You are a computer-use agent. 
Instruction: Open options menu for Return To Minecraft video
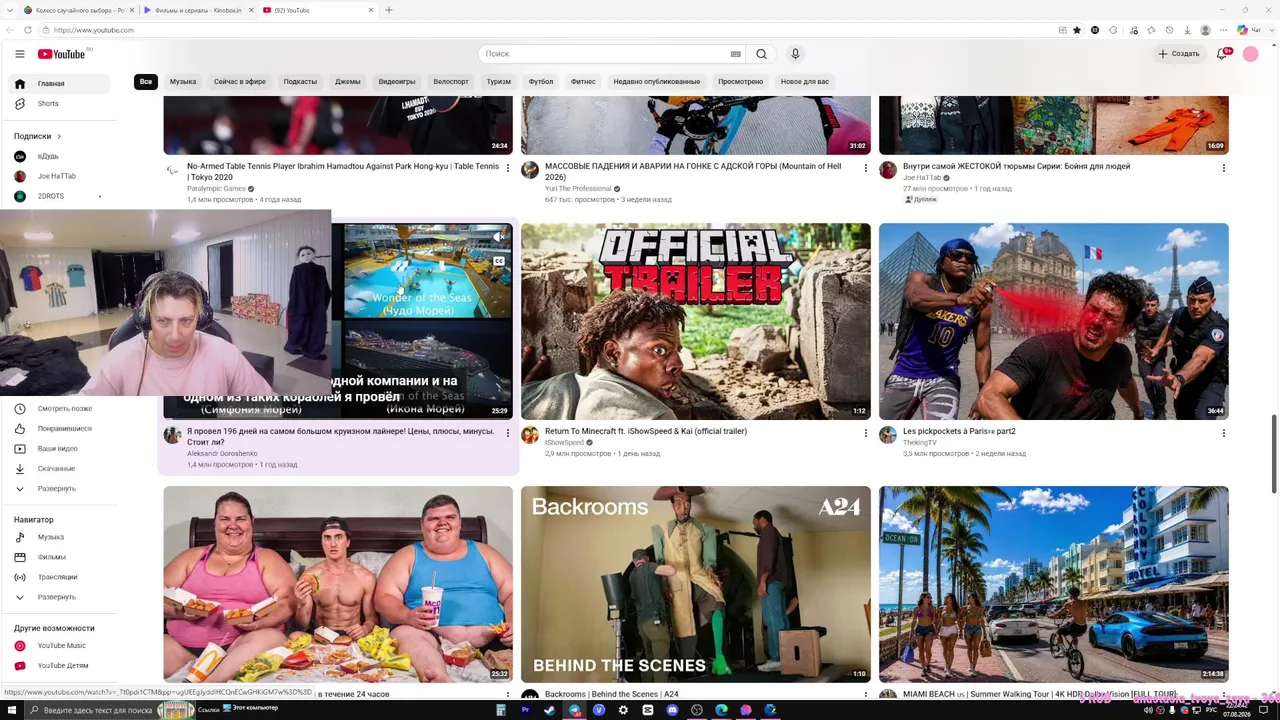point(865,433)
